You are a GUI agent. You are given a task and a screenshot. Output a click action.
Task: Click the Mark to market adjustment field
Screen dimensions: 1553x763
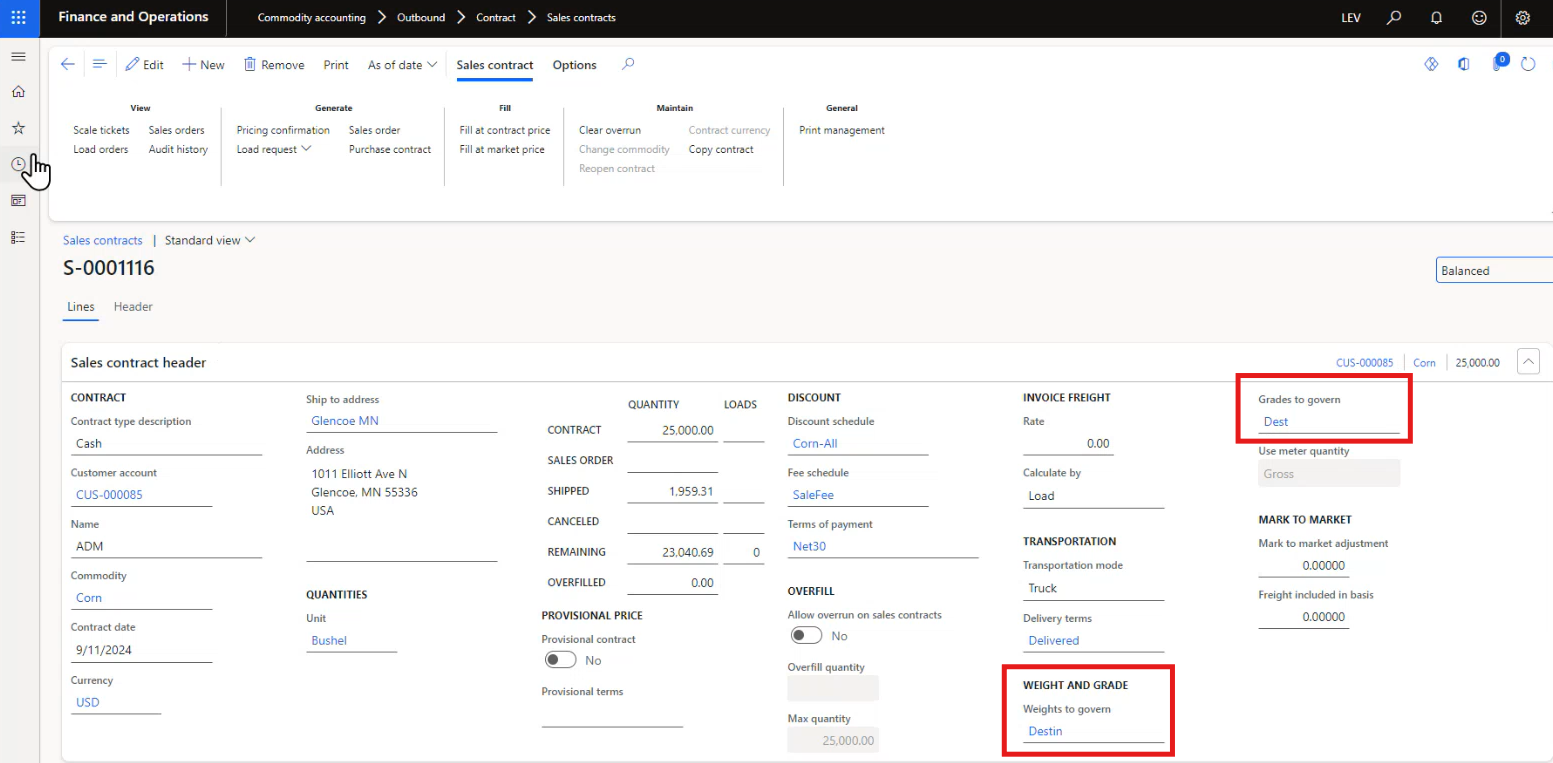point(1303,566)
